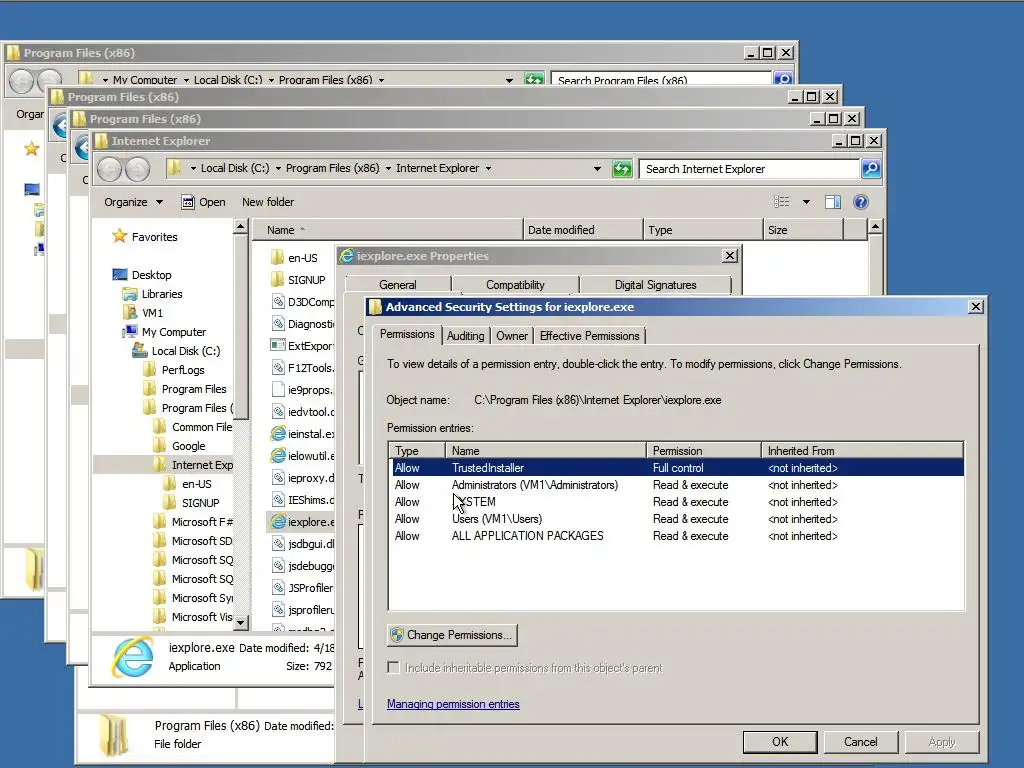Click the blue Help question mark icon
Image resolution: width=1024 pixels, height=768 pixels.
861,202
